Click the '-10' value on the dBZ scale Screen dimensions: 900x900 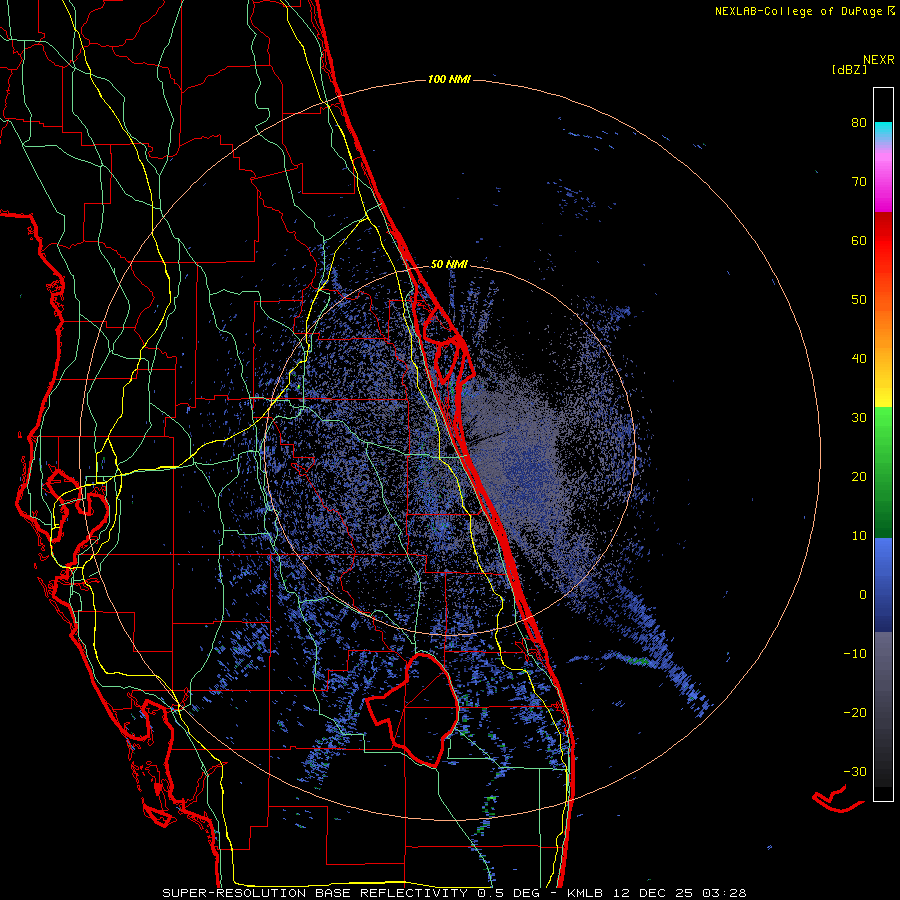point(855,653)
